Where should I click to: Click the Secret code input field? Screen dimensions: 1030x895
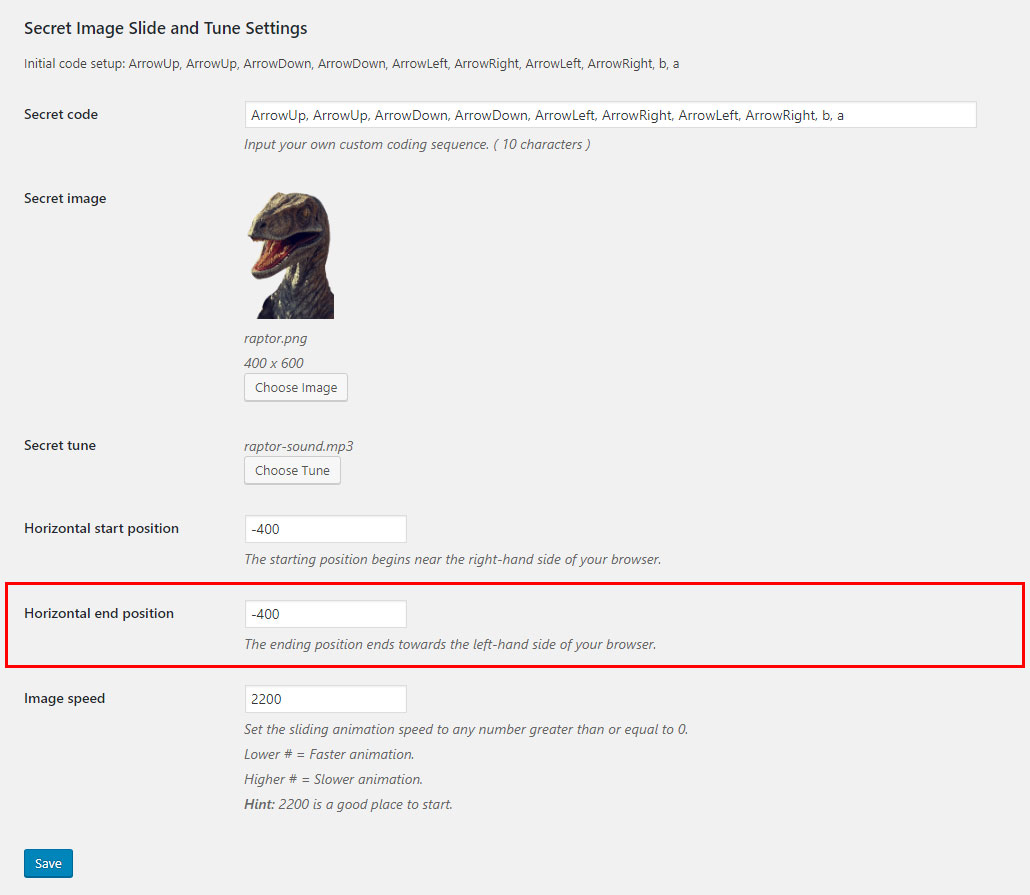(x=610, y=115)
